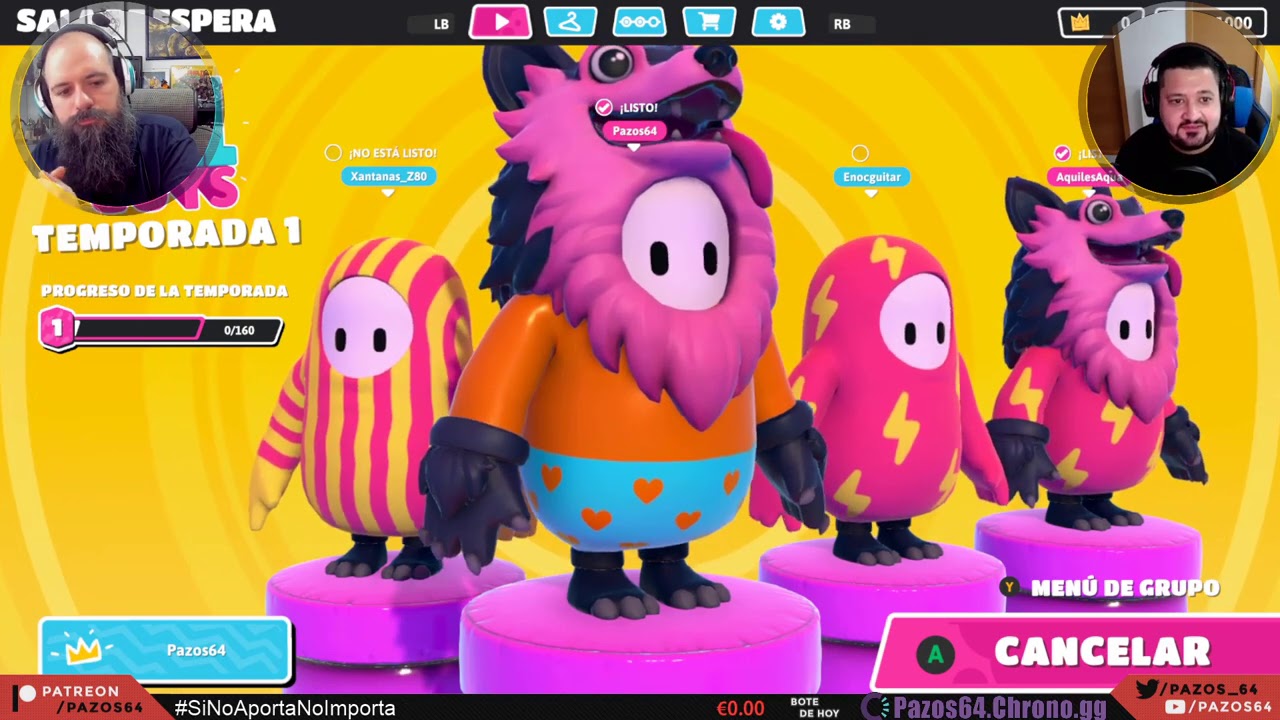
Task: Open the Settings gear tab
Action: pos(778,22)
